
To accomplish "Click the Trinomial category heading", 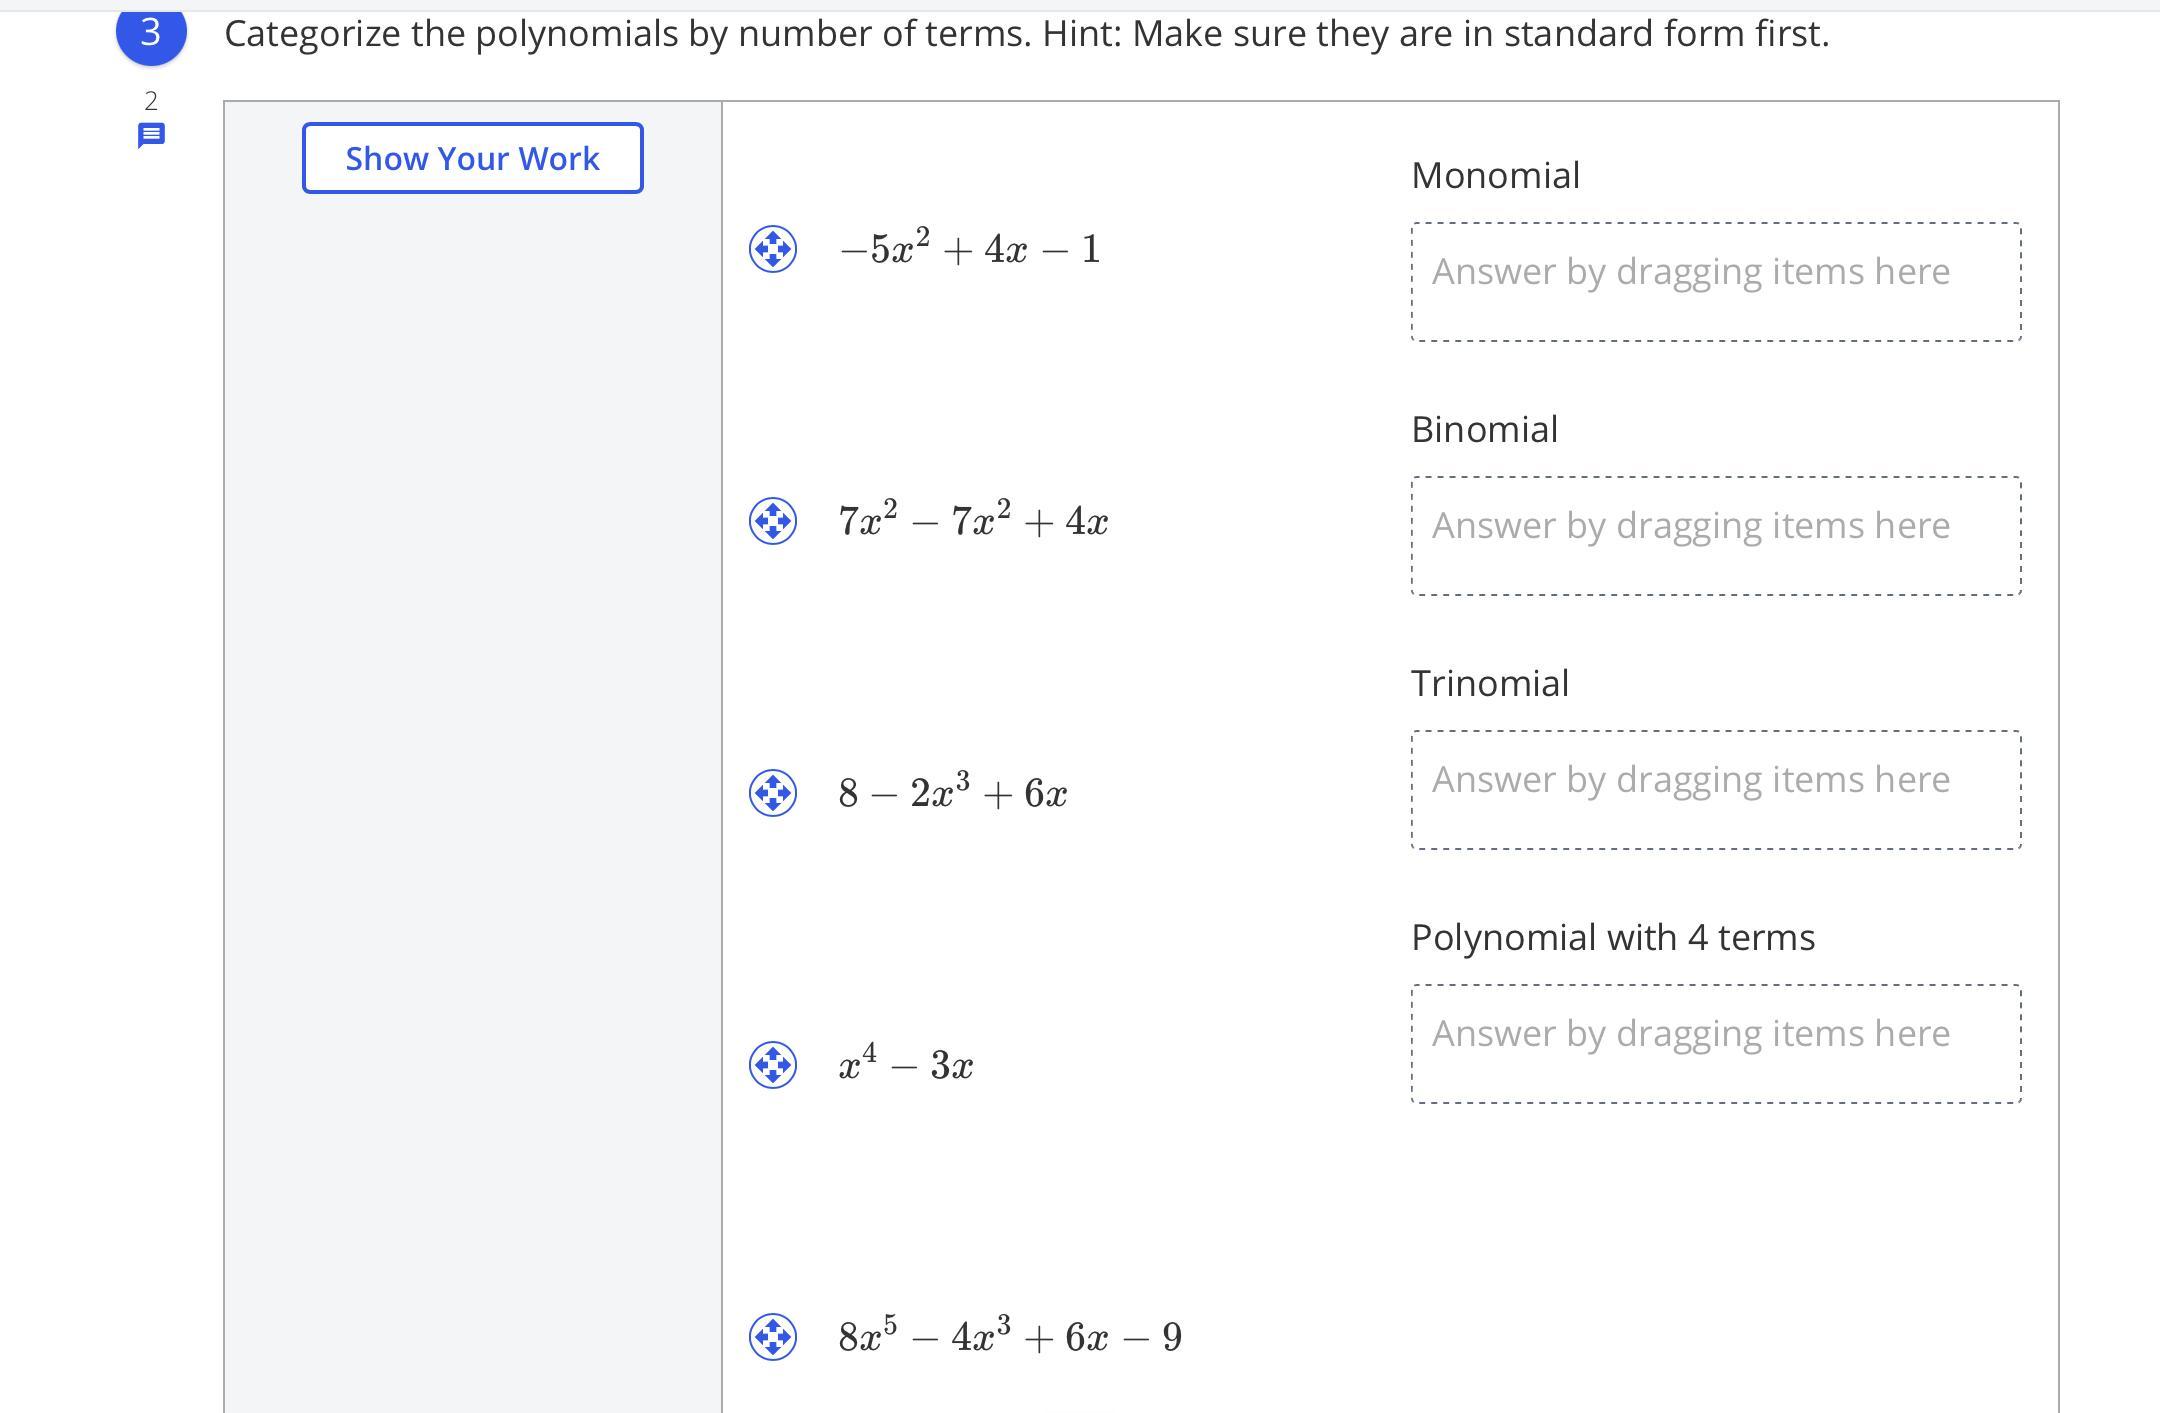I will [1490, 684].
